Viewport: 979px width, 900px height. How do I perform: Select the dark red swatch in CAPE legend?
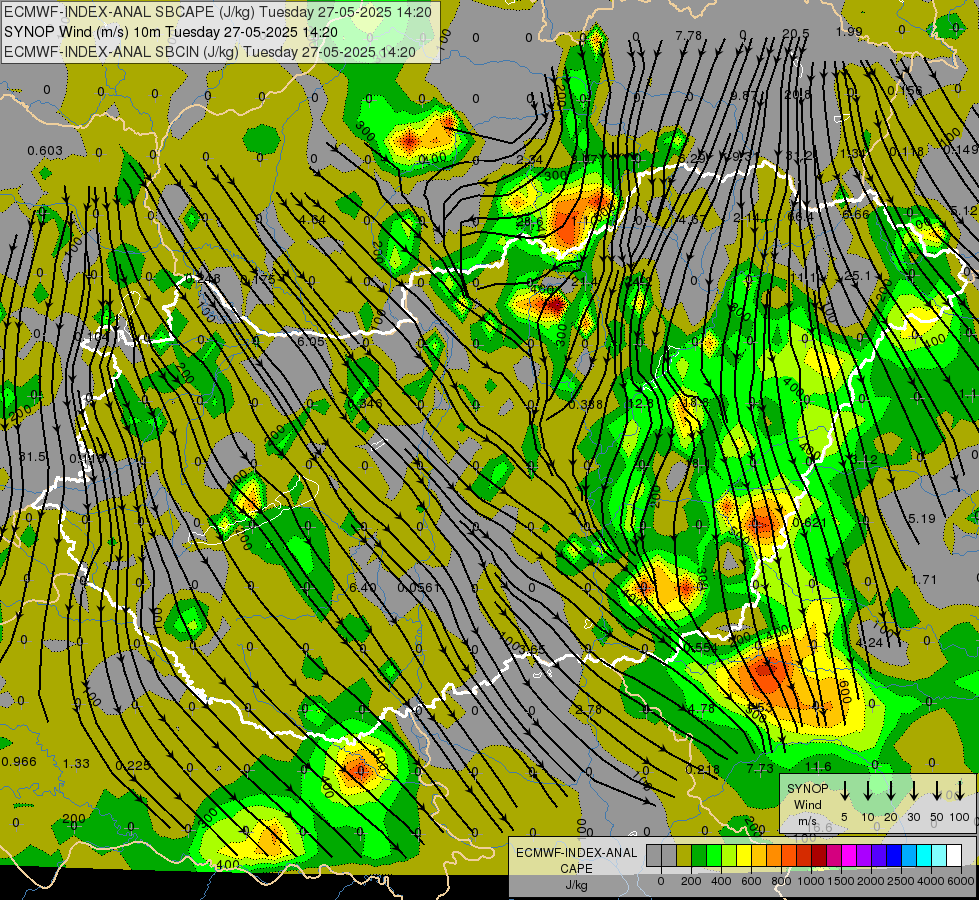click(x=819, y=855)
